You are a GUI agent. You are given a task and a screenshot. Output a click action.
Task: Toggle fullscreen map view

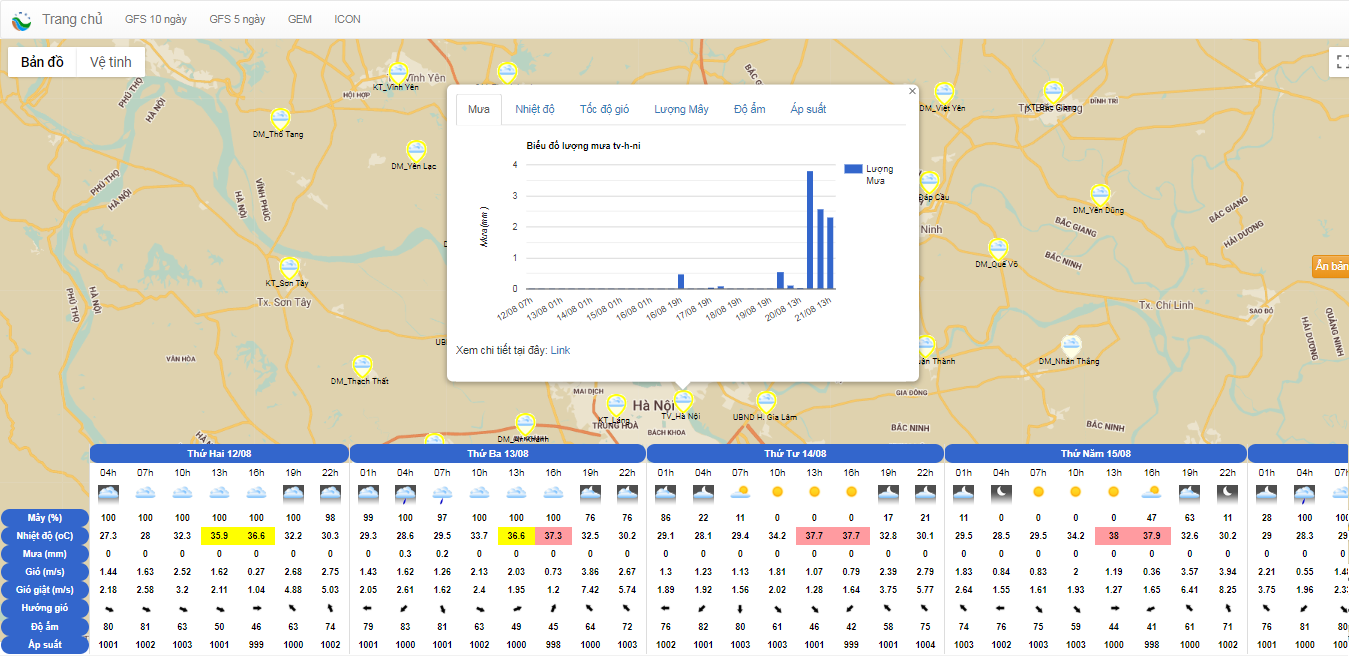point(1341,62)
